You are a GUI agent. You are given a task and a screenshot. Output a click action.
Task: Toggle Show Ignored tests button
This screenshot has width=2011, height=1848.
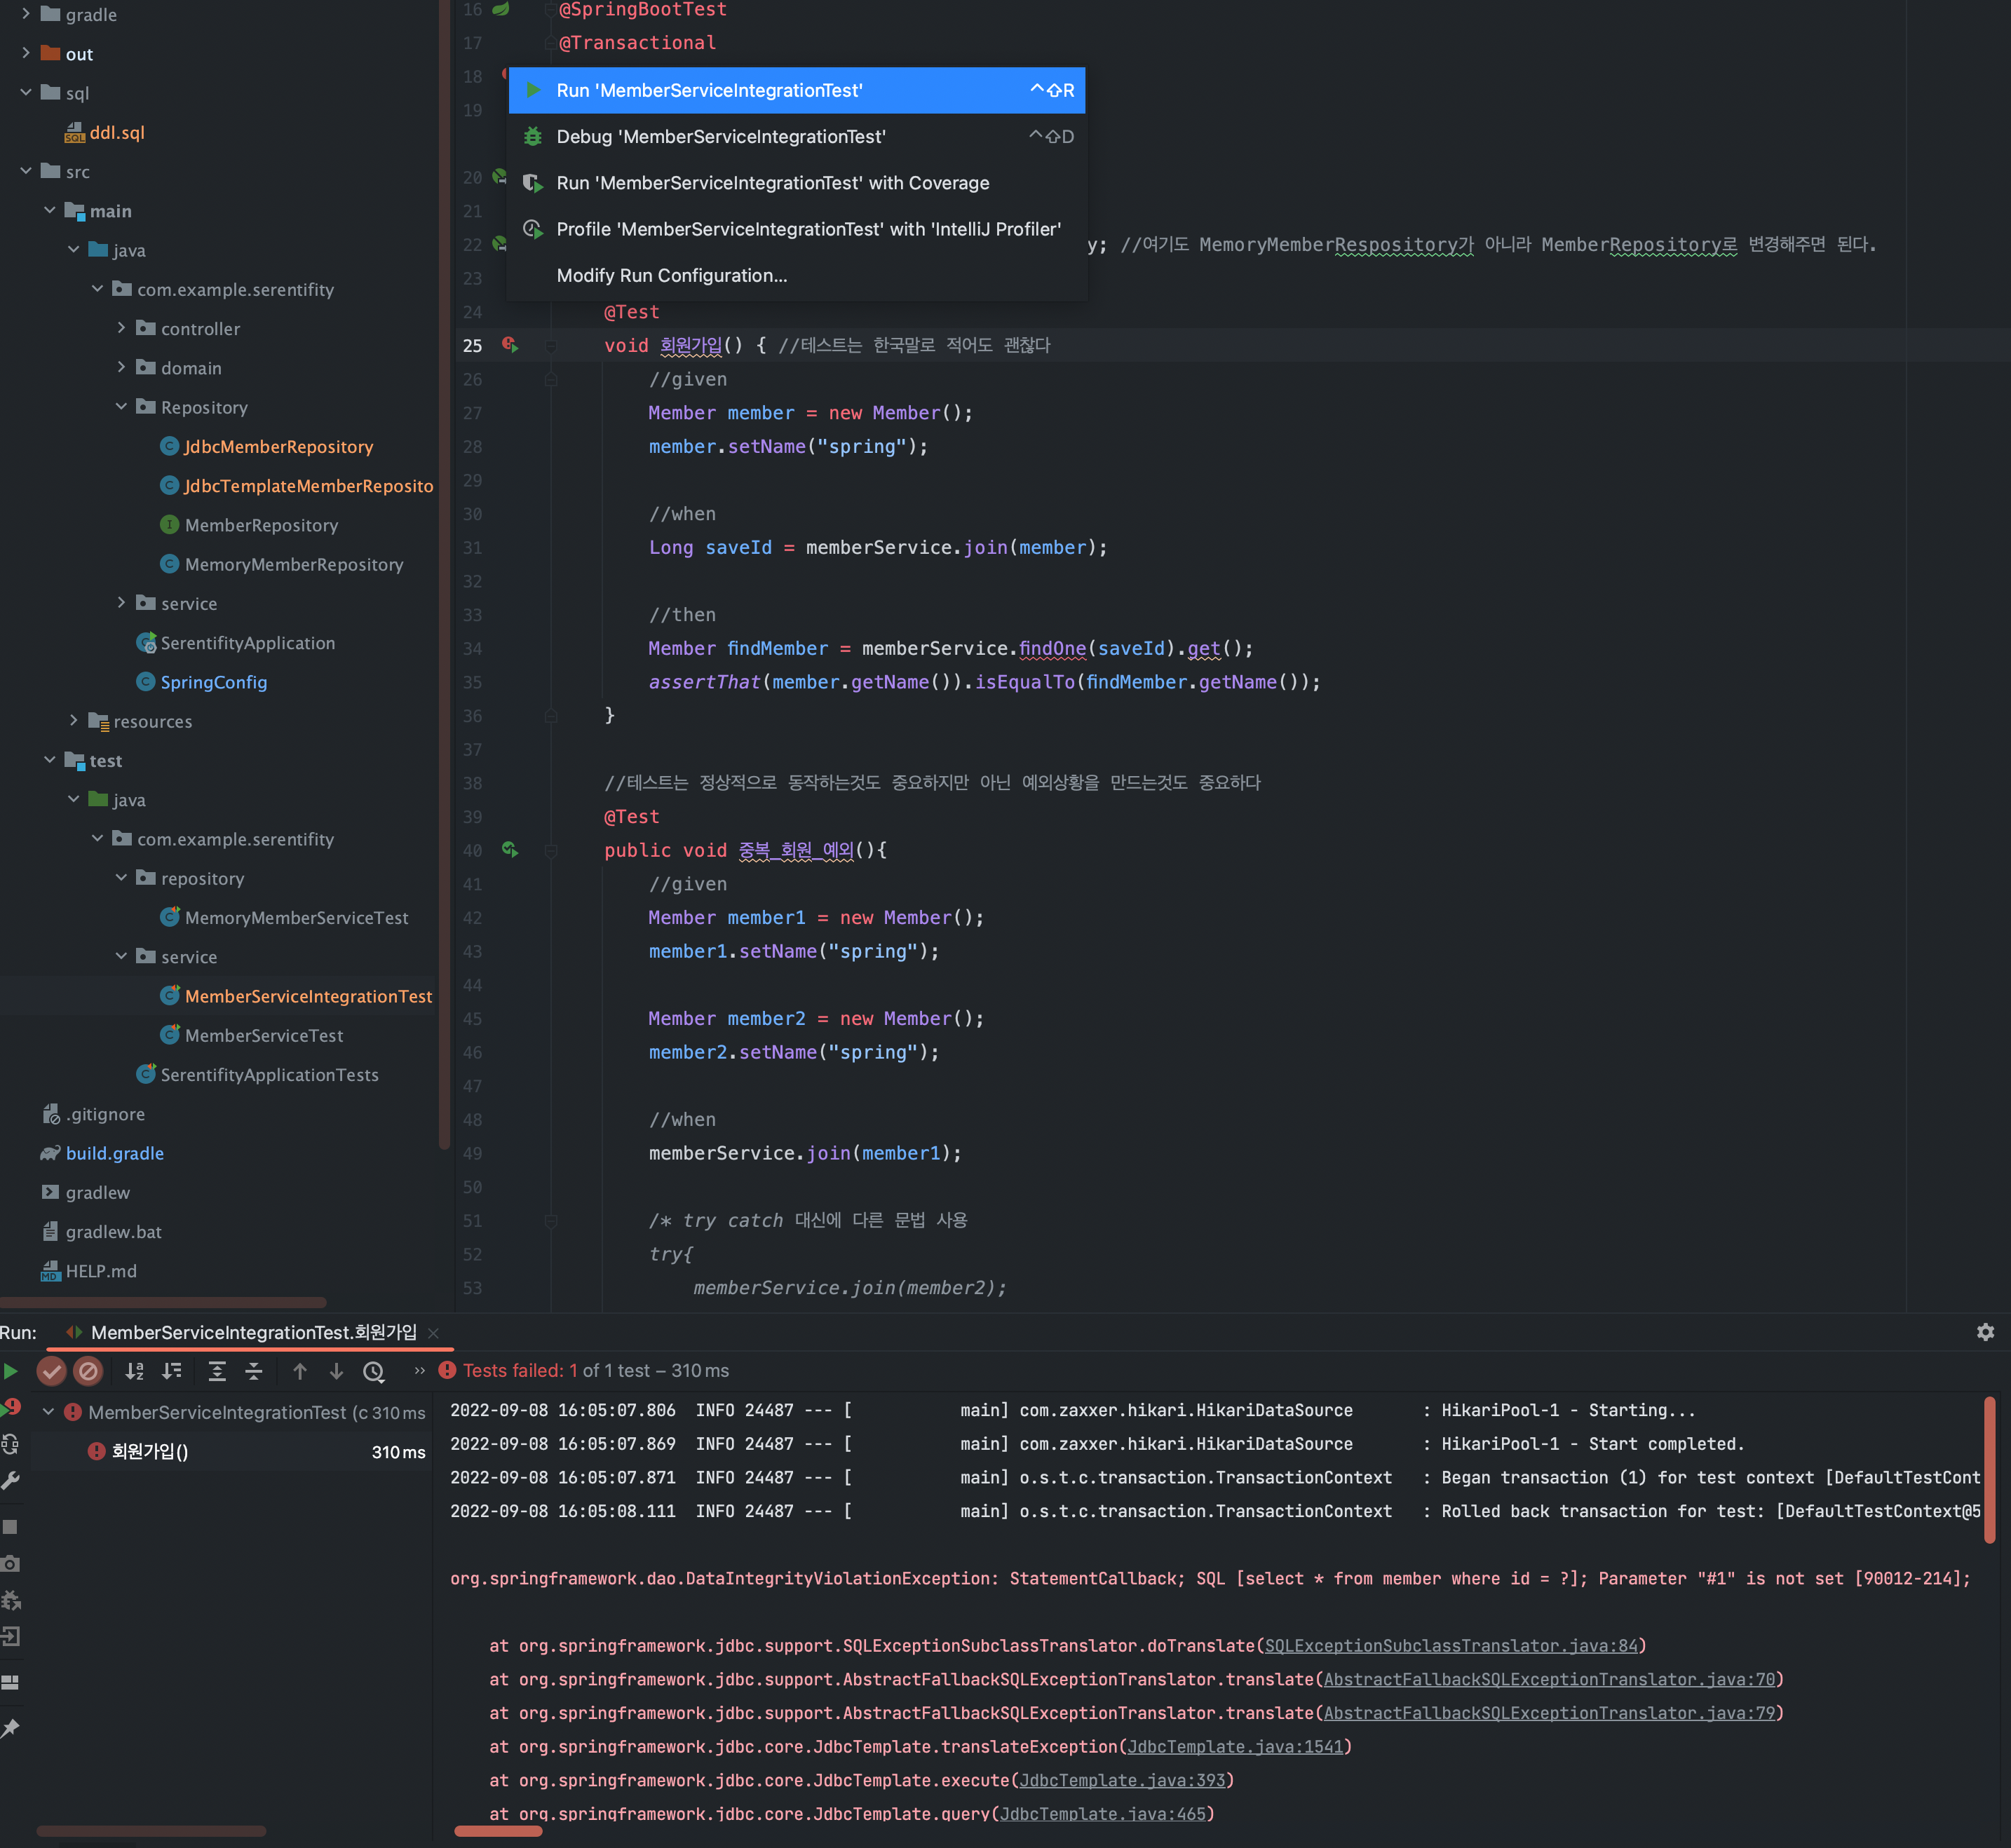[x=88, y=1371]
